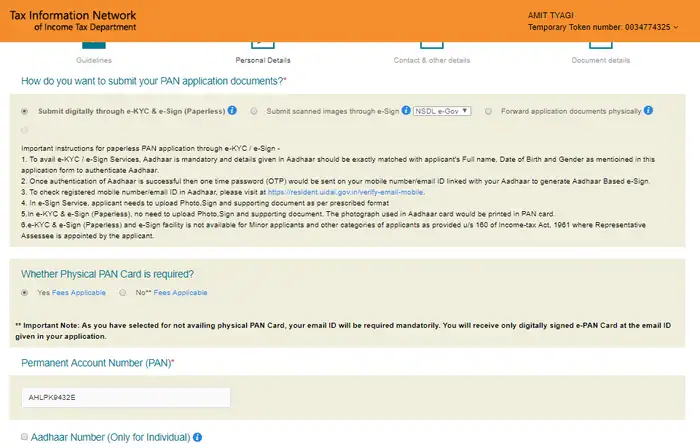Click the Contact & other details step icon
Viewport: 700px width, 448px height.
[x=432, y=44]
